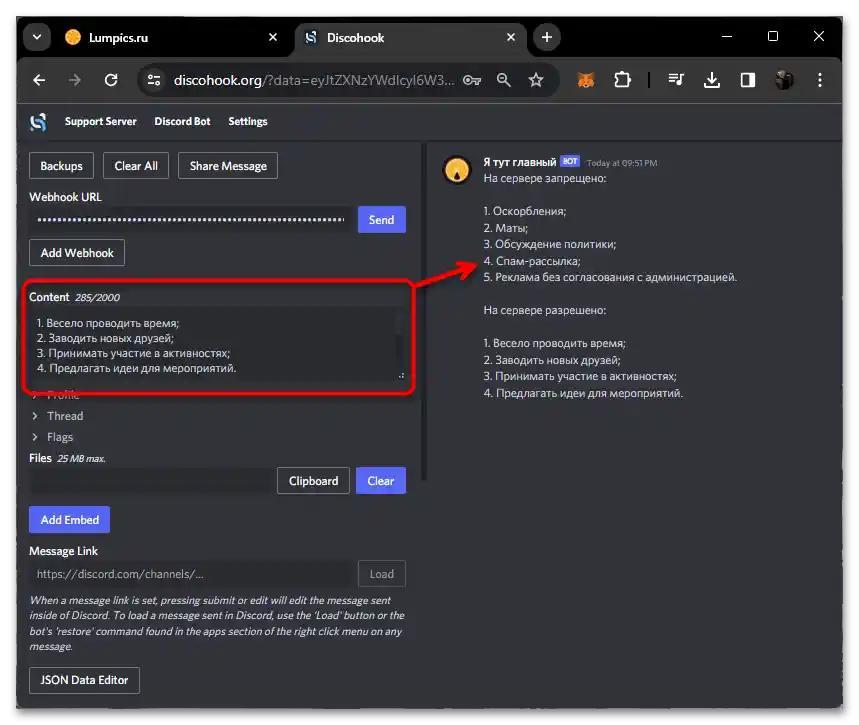Toggle the browser side panel

(x=748, y=81)
